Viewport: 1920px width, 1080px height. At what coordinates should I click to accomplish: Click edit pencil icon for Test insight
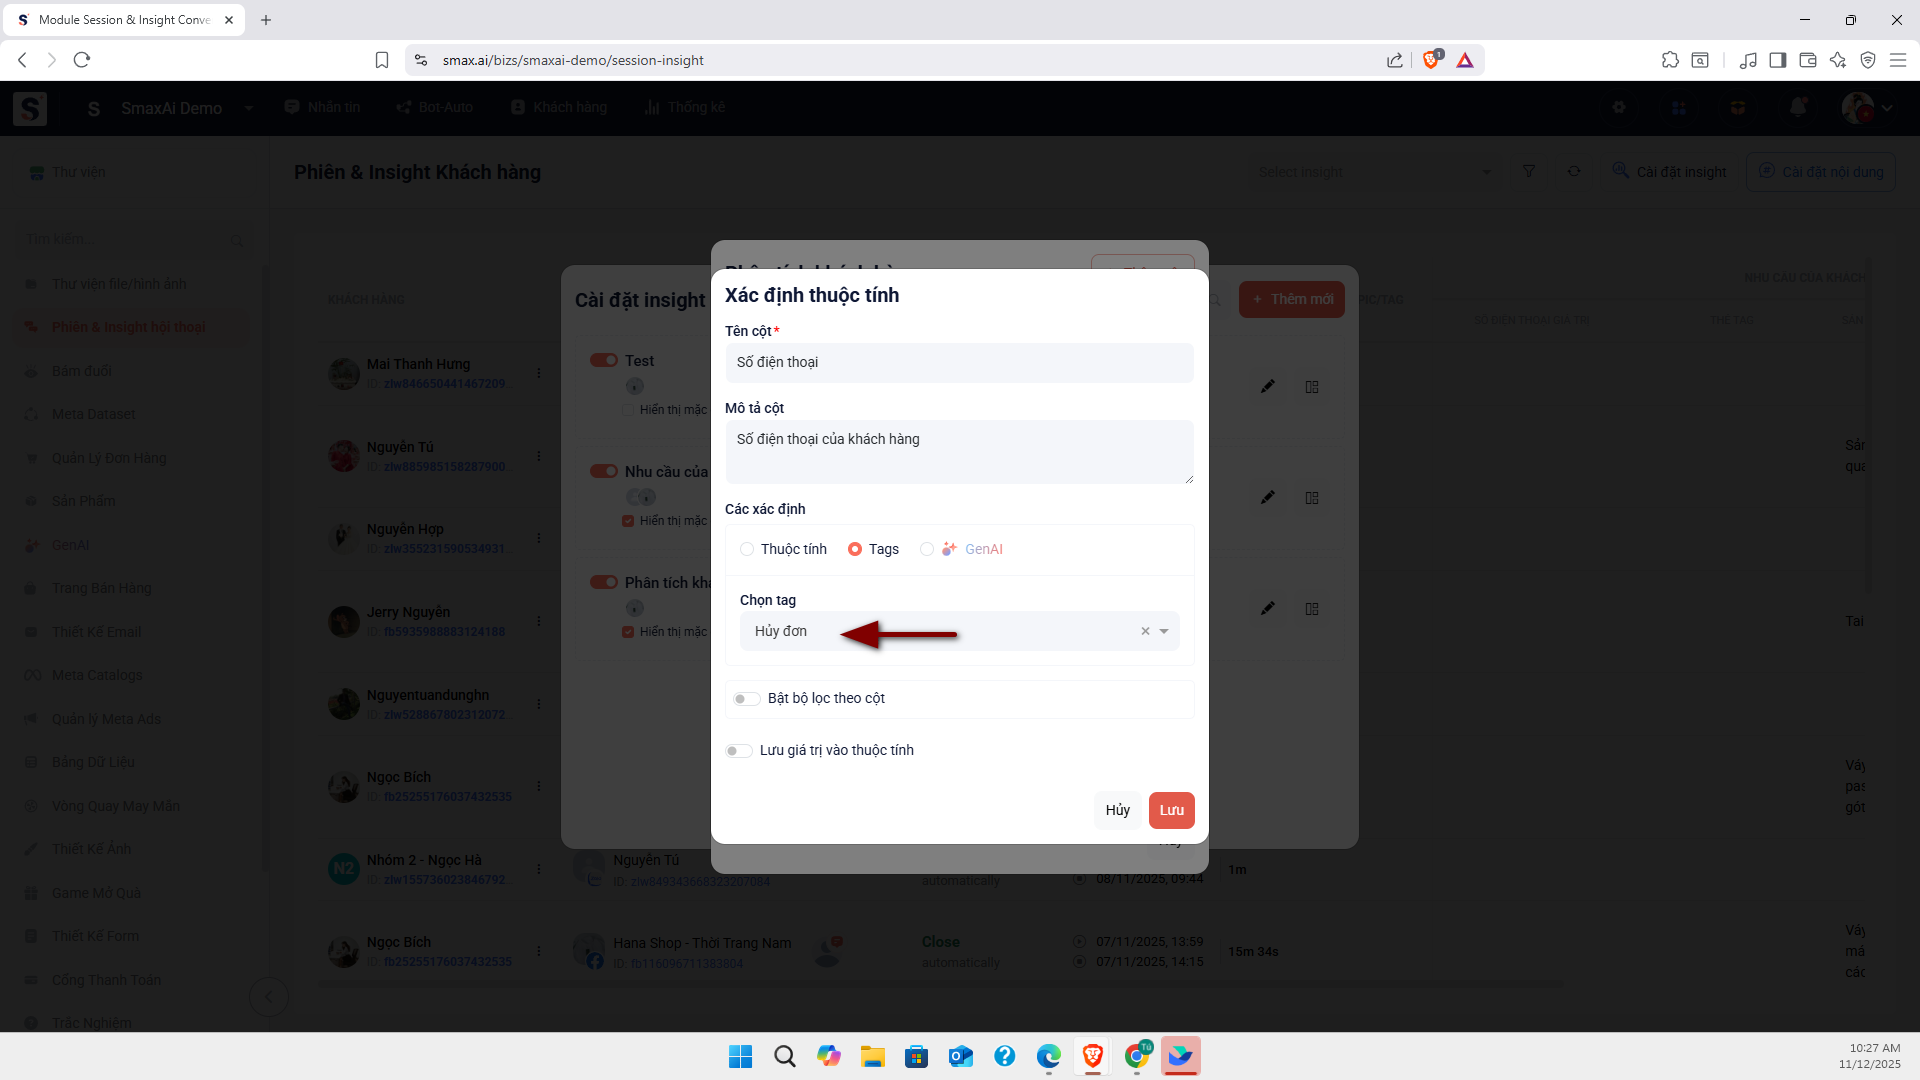[x=1267, y=387]
